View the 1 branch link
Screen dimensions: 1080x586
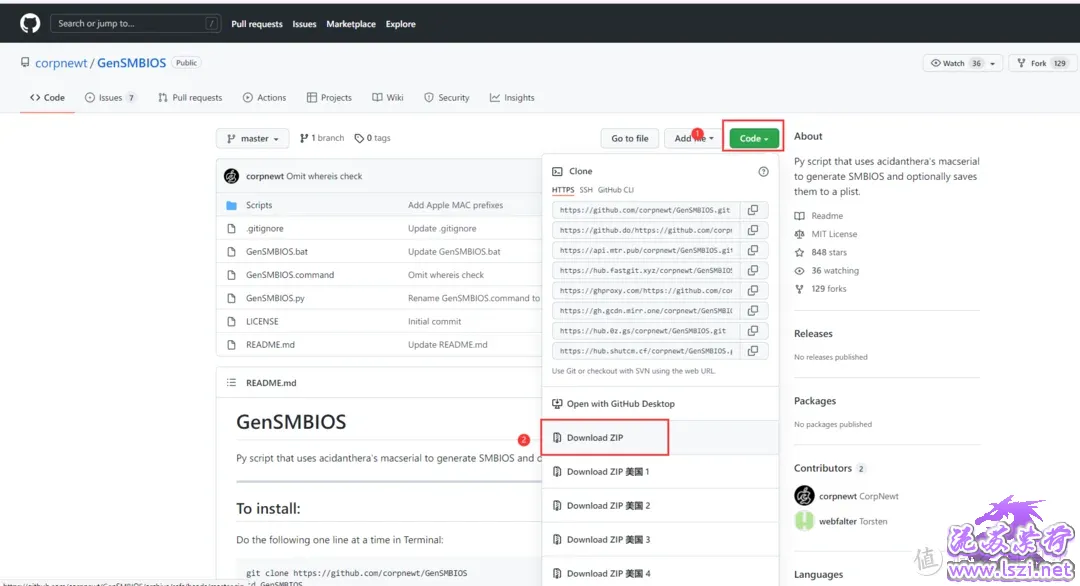[322, 138]
